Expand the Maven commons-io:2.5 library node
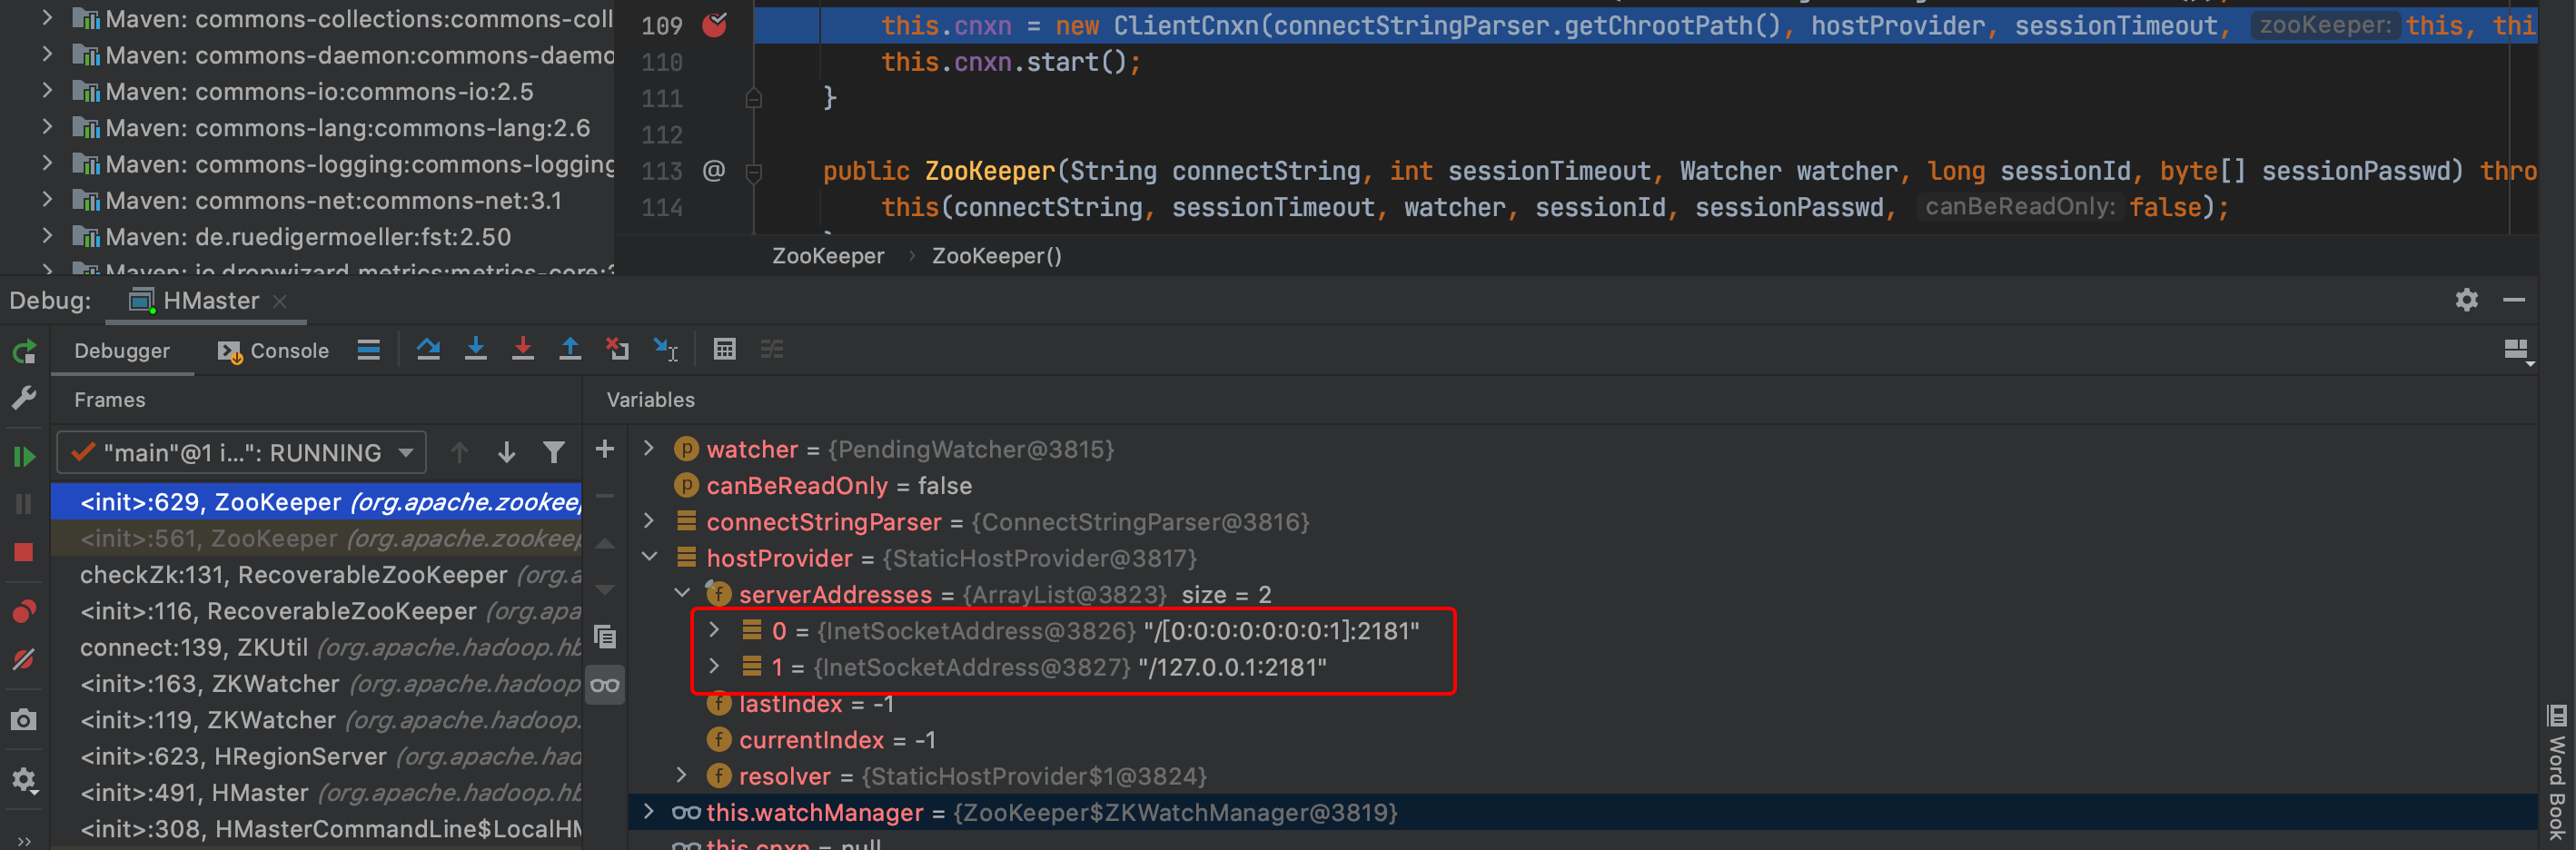The width and height of the screenshot is (2576, 850). coord(47,91)
